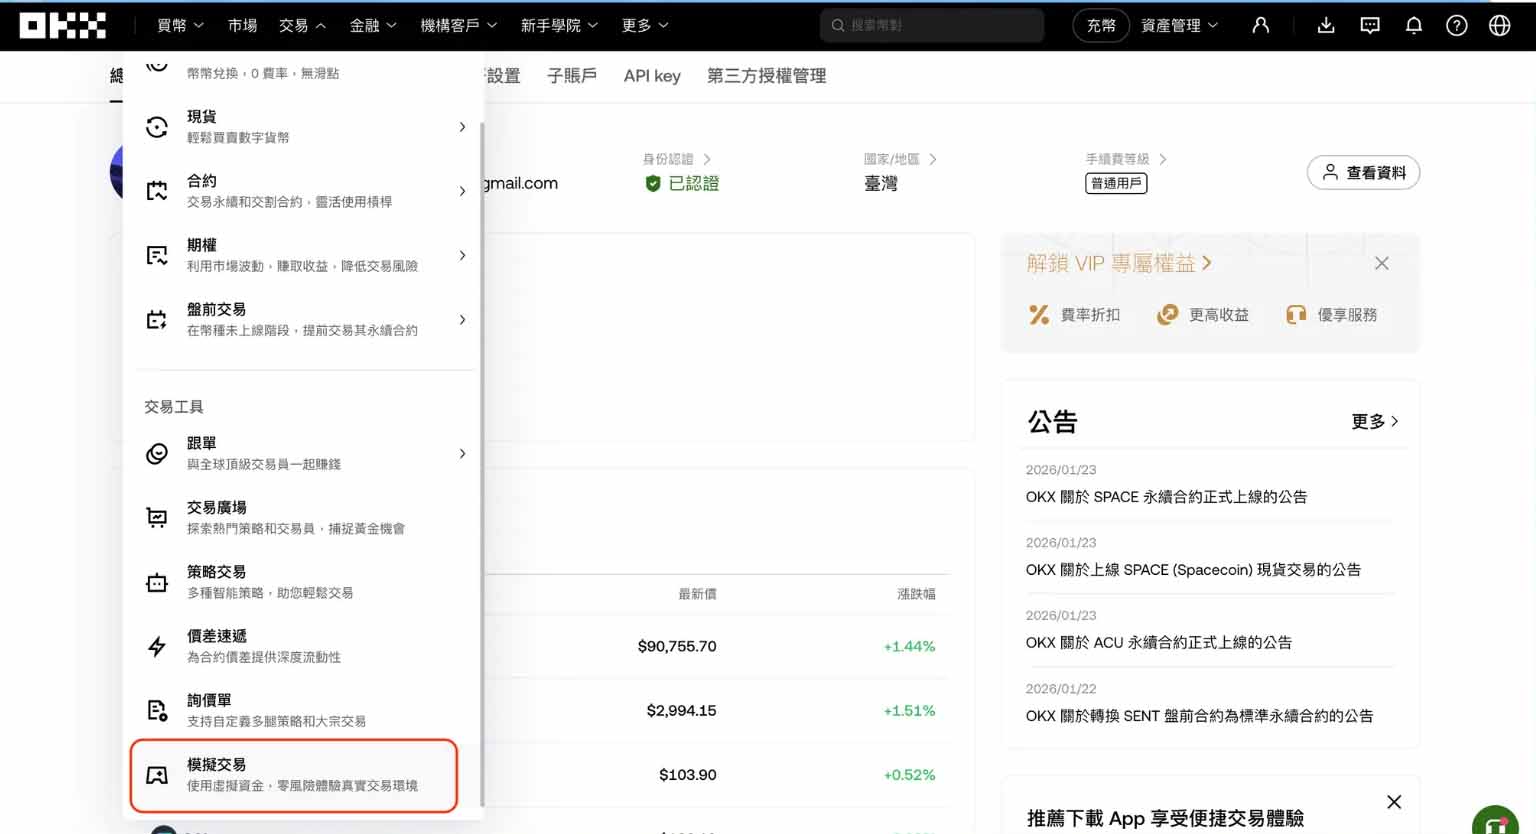Expand the 跟單 submenu arrow

[x=462, y=453]
